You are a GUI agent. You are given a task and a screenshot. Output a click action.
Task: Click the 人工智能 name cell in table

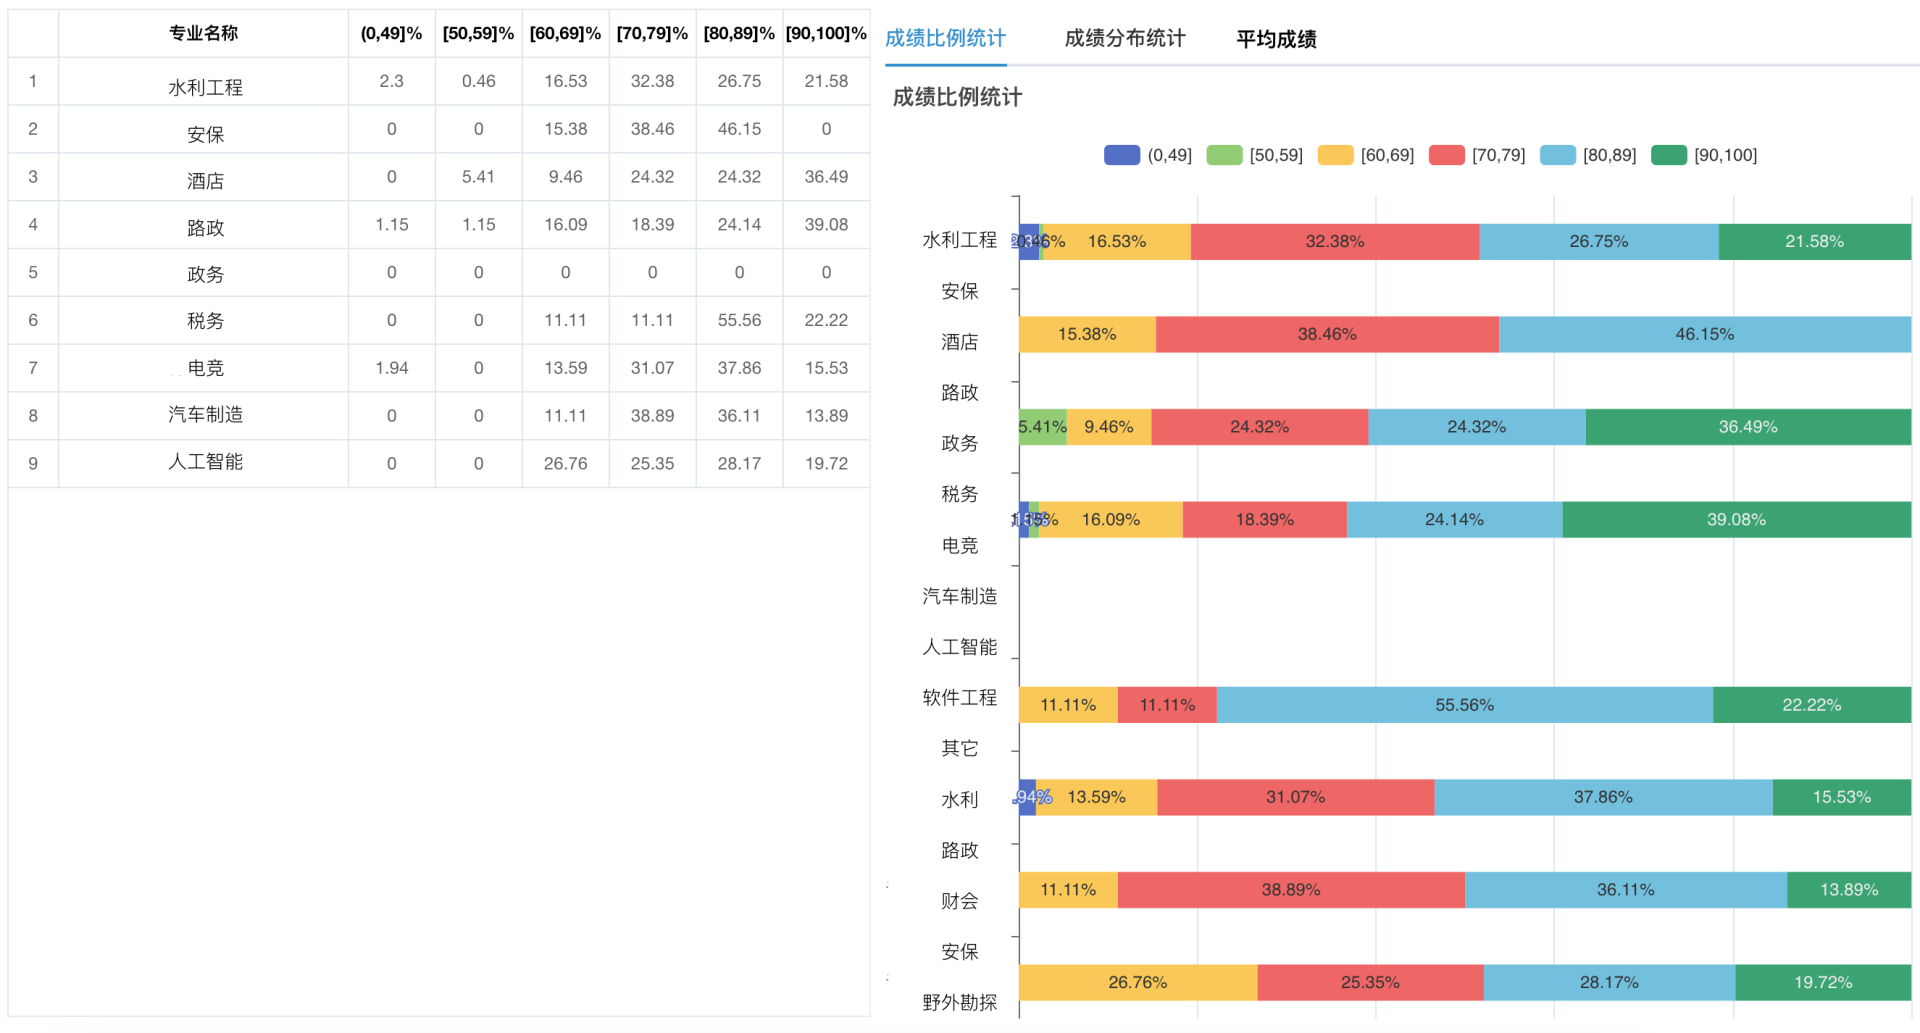[x=205, y=462]
